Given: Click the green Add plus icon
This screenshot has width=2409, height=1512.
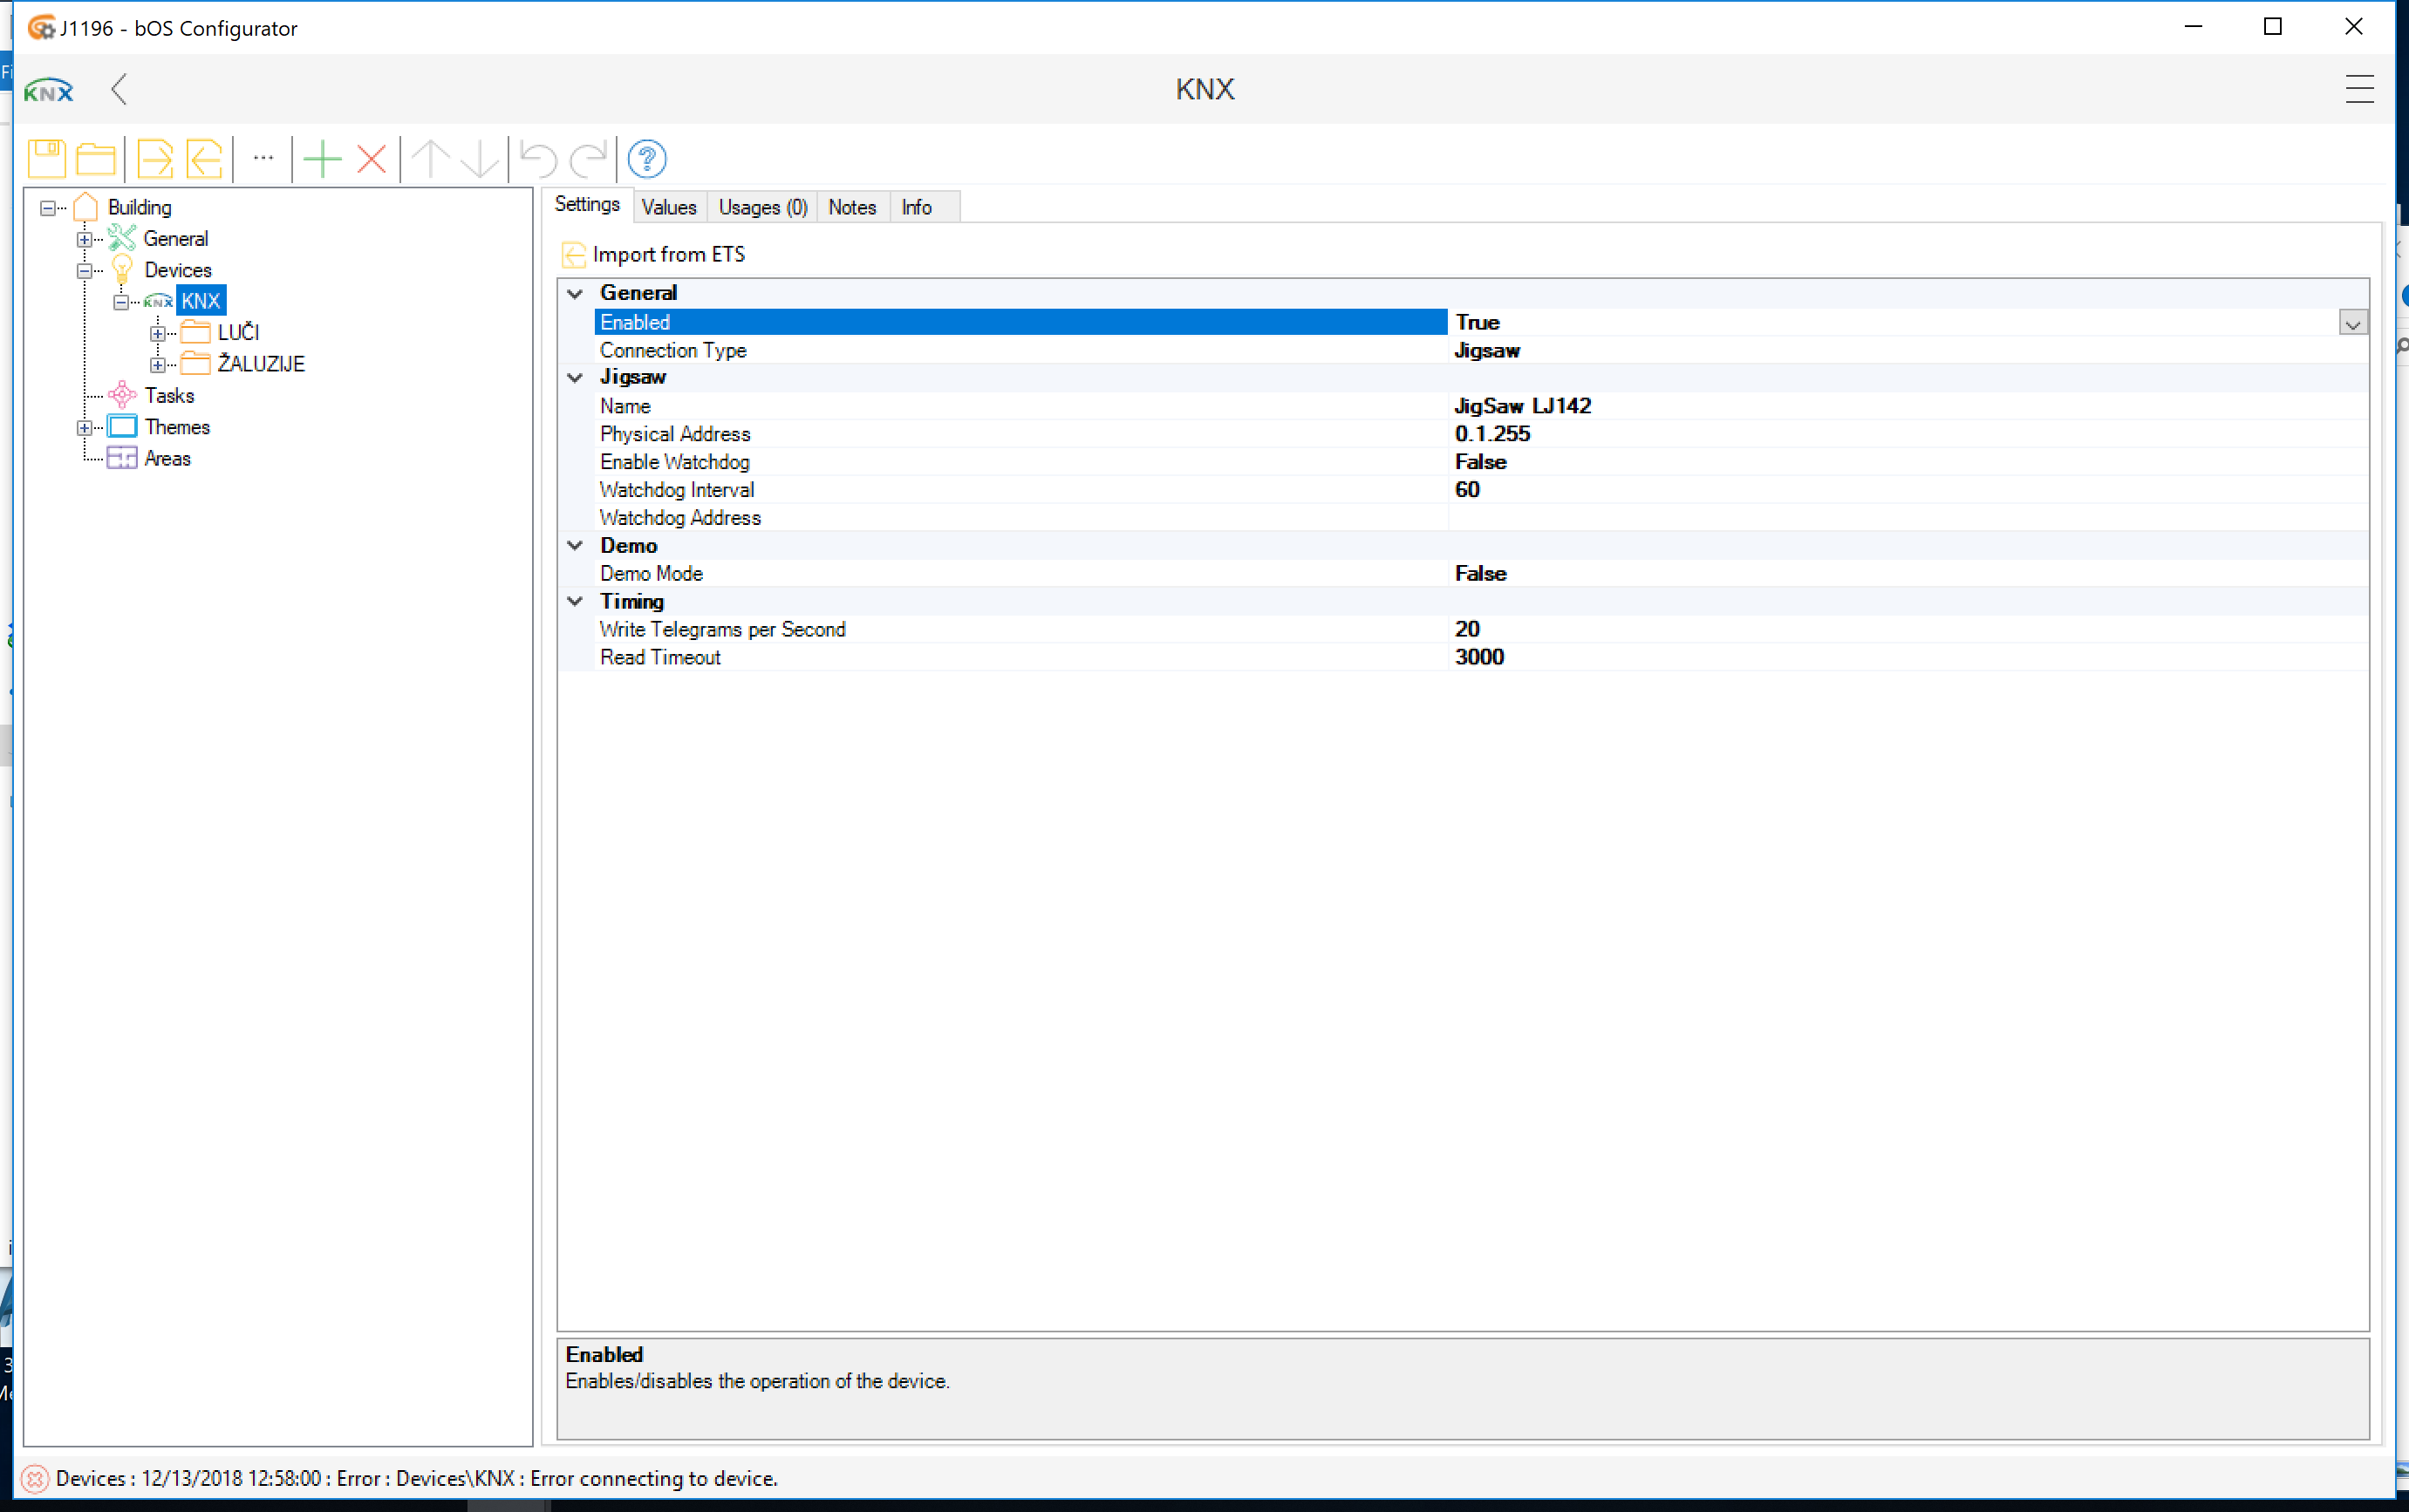Looking at the screenshot, I should pyautogui.click(x=322, y=159).
